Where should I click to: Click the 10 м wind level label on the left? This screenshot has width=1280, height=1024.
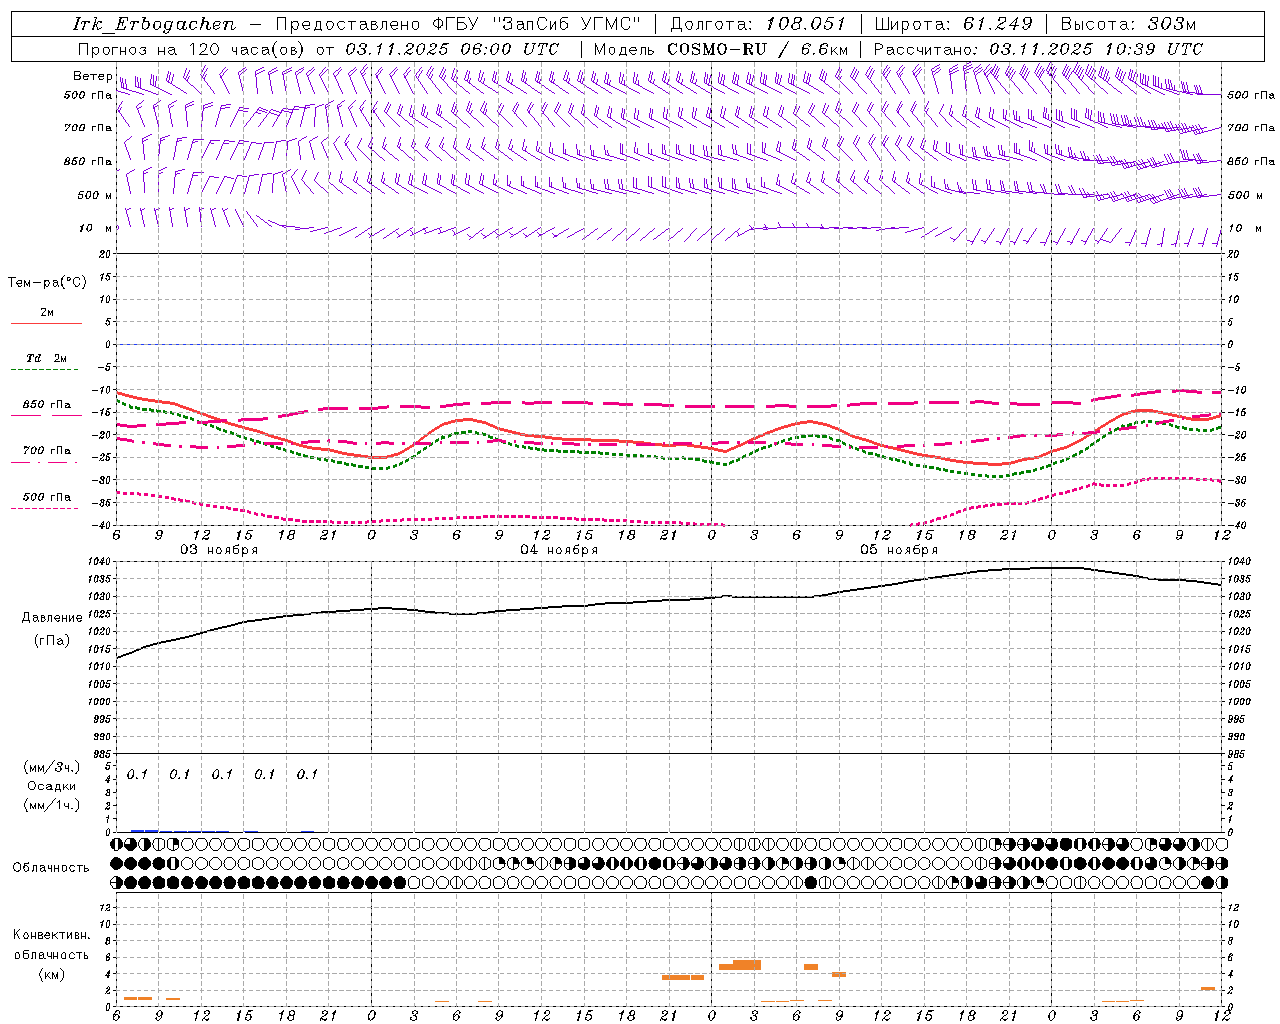(x=96, y=228)
